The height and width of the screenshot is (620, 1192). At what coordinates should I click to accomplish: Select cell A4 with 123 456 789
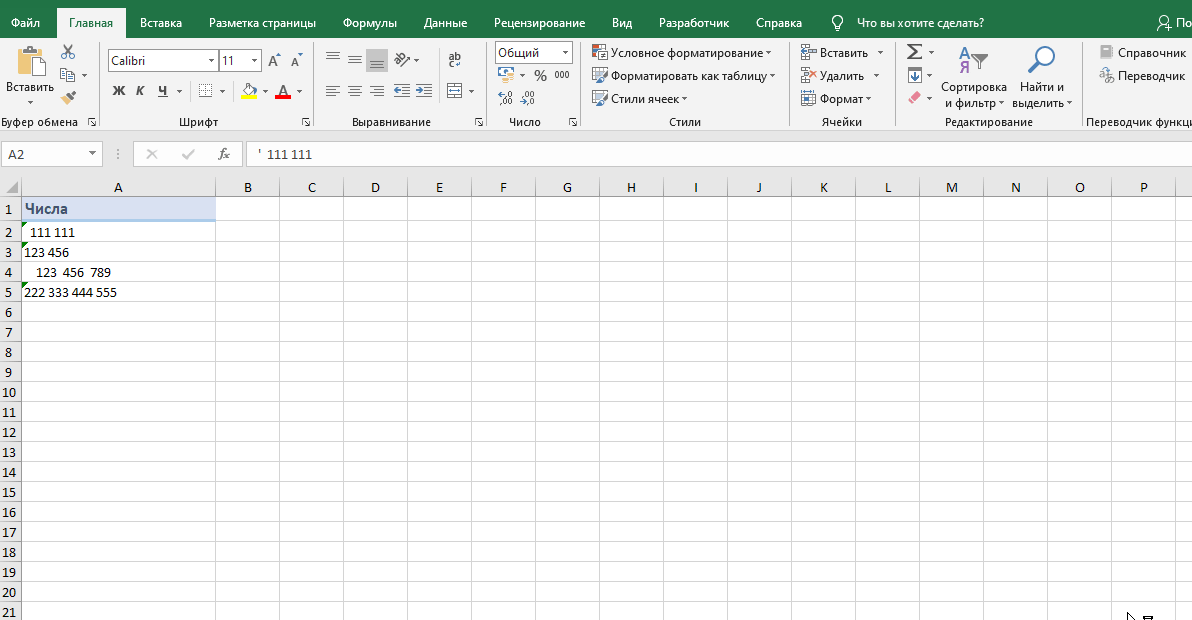coord(118,272)
